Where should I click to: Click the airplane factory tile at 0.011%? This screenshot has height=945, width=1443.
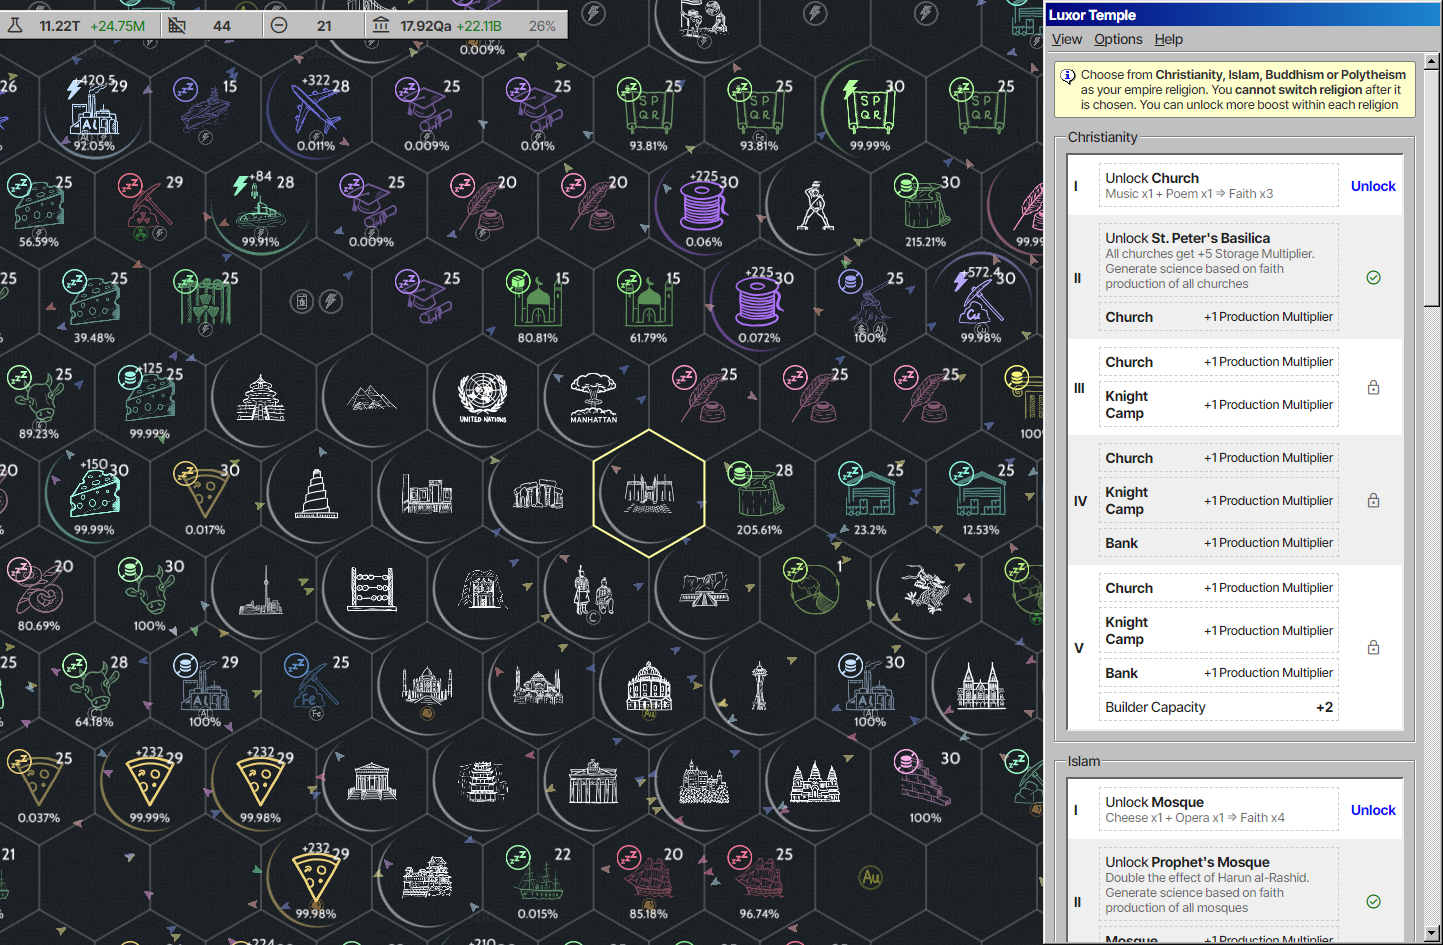click(x=316, y=108)
